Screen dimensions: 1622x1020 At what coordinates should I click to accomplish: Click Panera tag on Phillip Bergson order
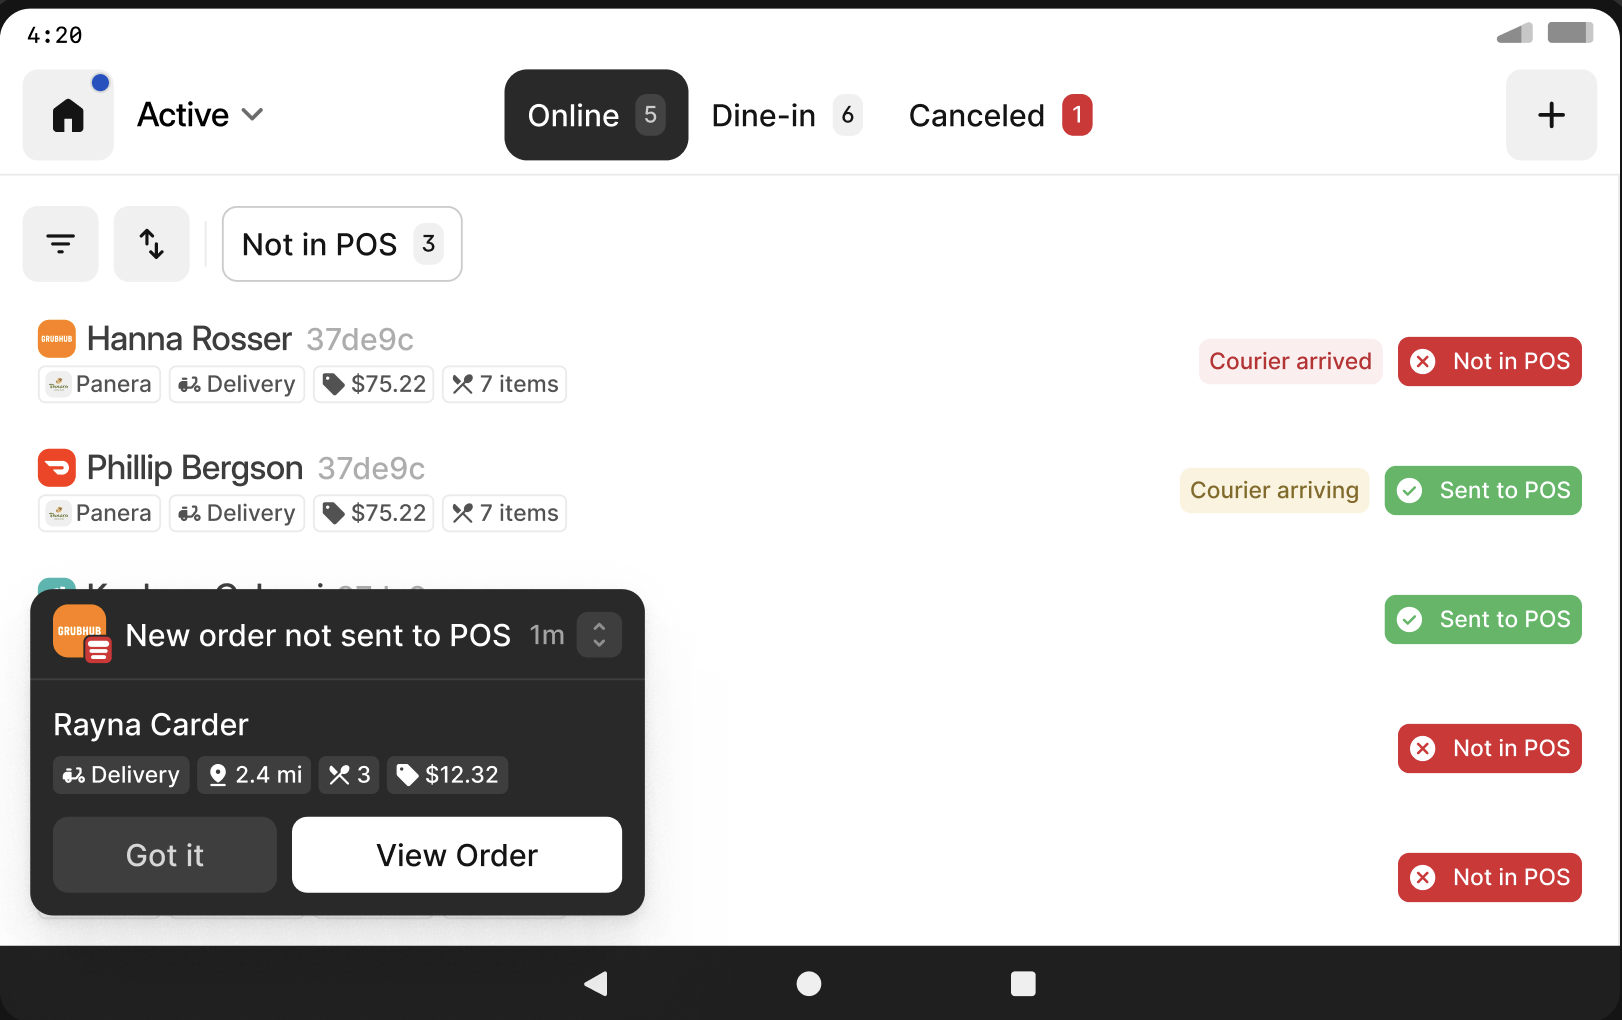(99, 513)
